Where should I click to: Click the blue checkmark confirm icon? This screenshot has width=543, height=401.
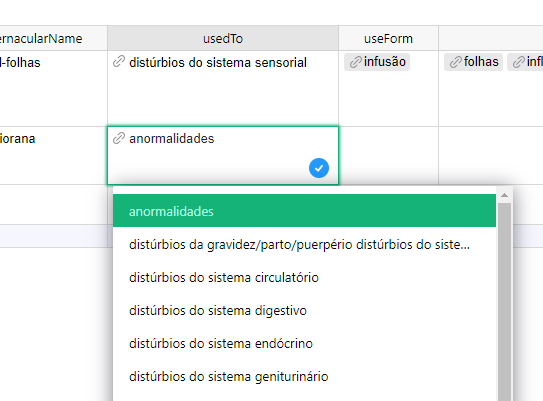(319, 168)
